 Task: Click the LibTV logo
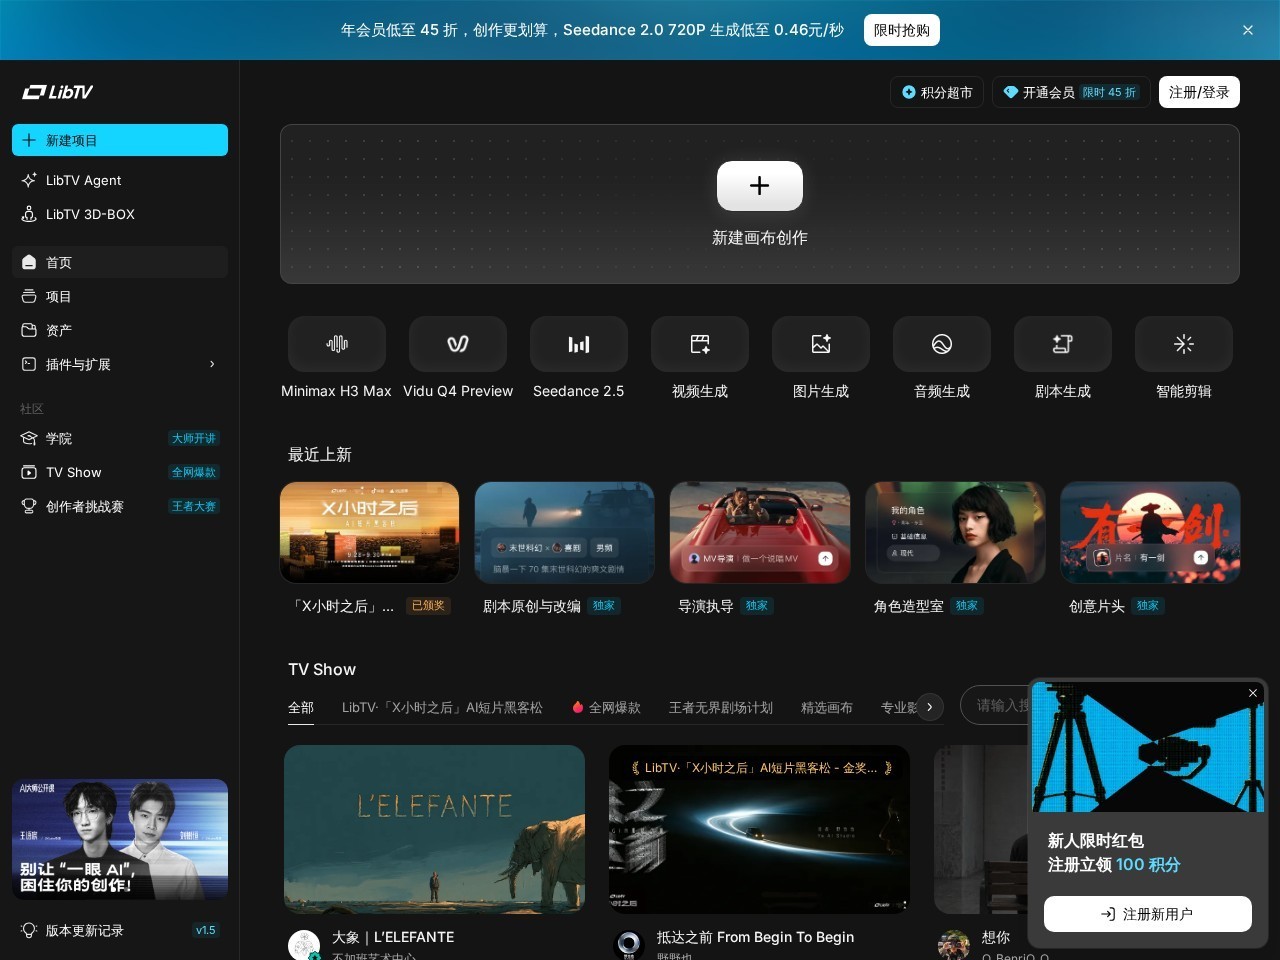tap(57, 92)
